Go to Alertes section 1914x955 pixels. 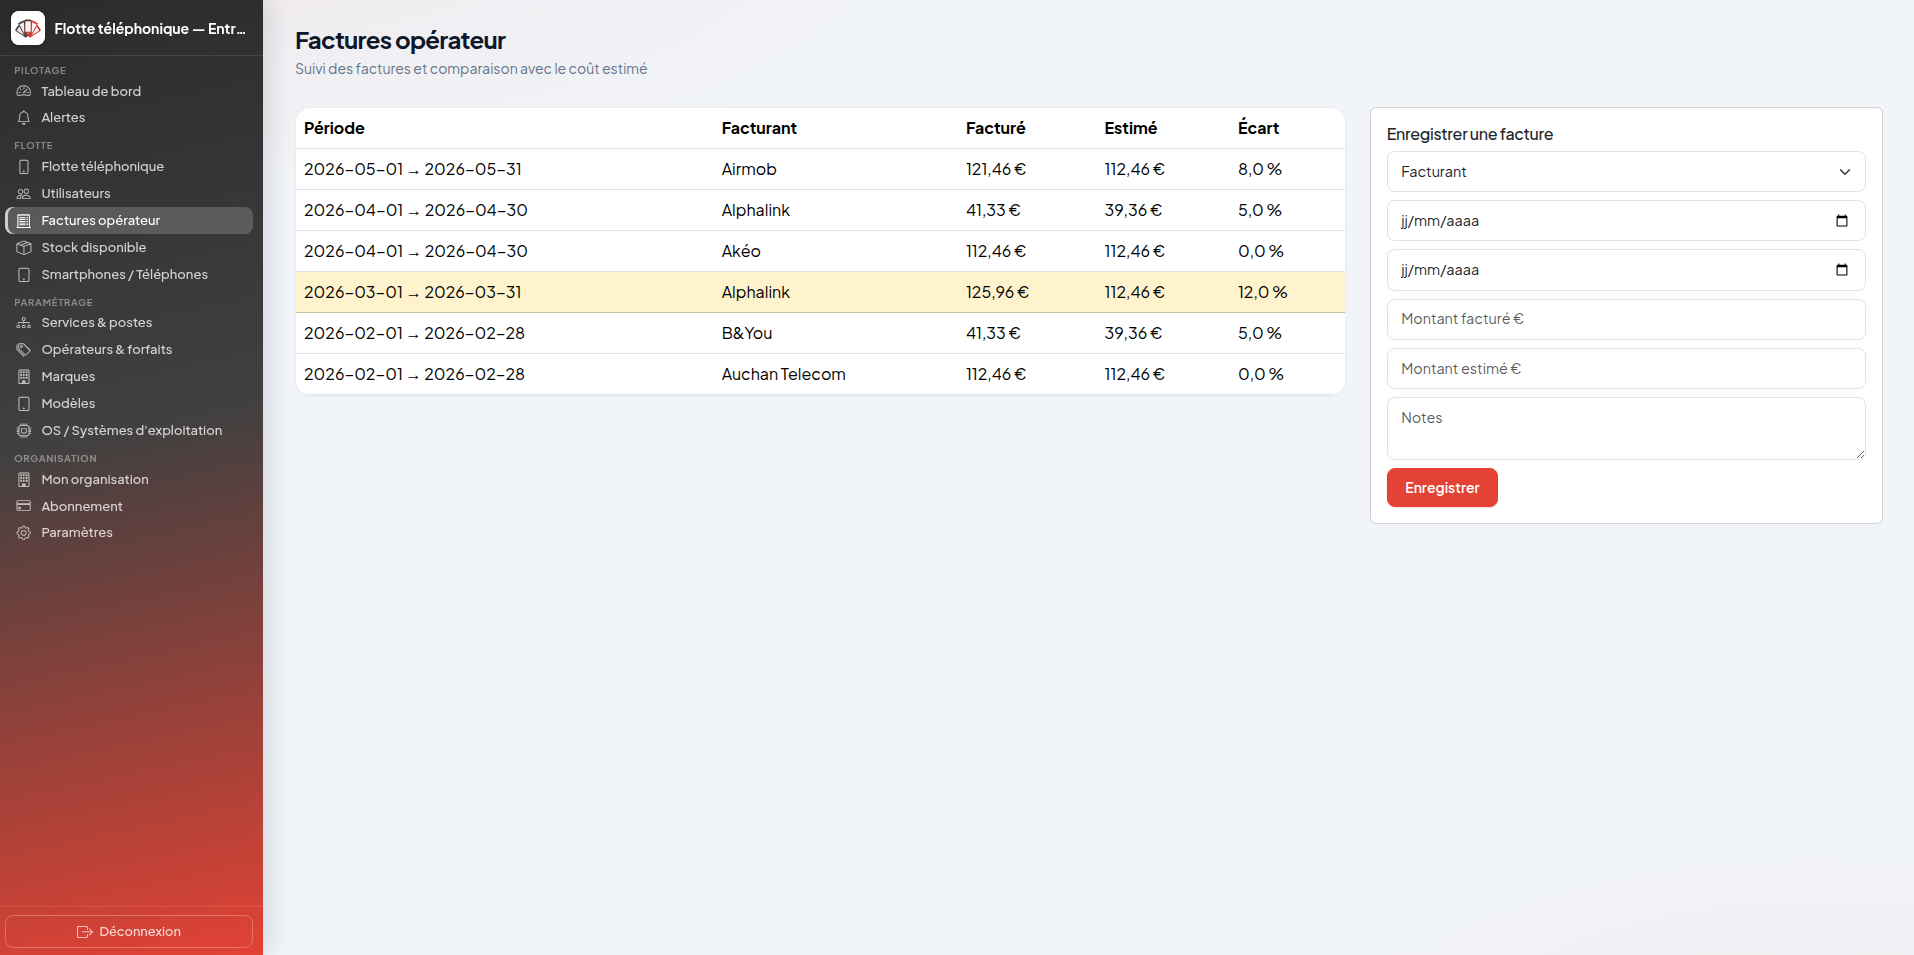click(x=129, y=118)
